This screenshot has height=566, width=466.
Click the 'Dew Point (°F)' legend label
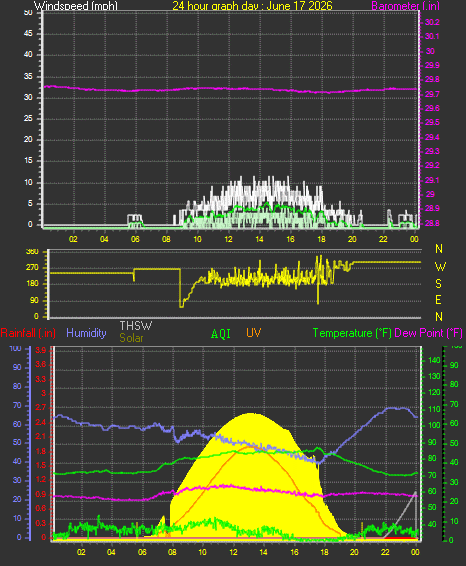(x=428, y=333)
